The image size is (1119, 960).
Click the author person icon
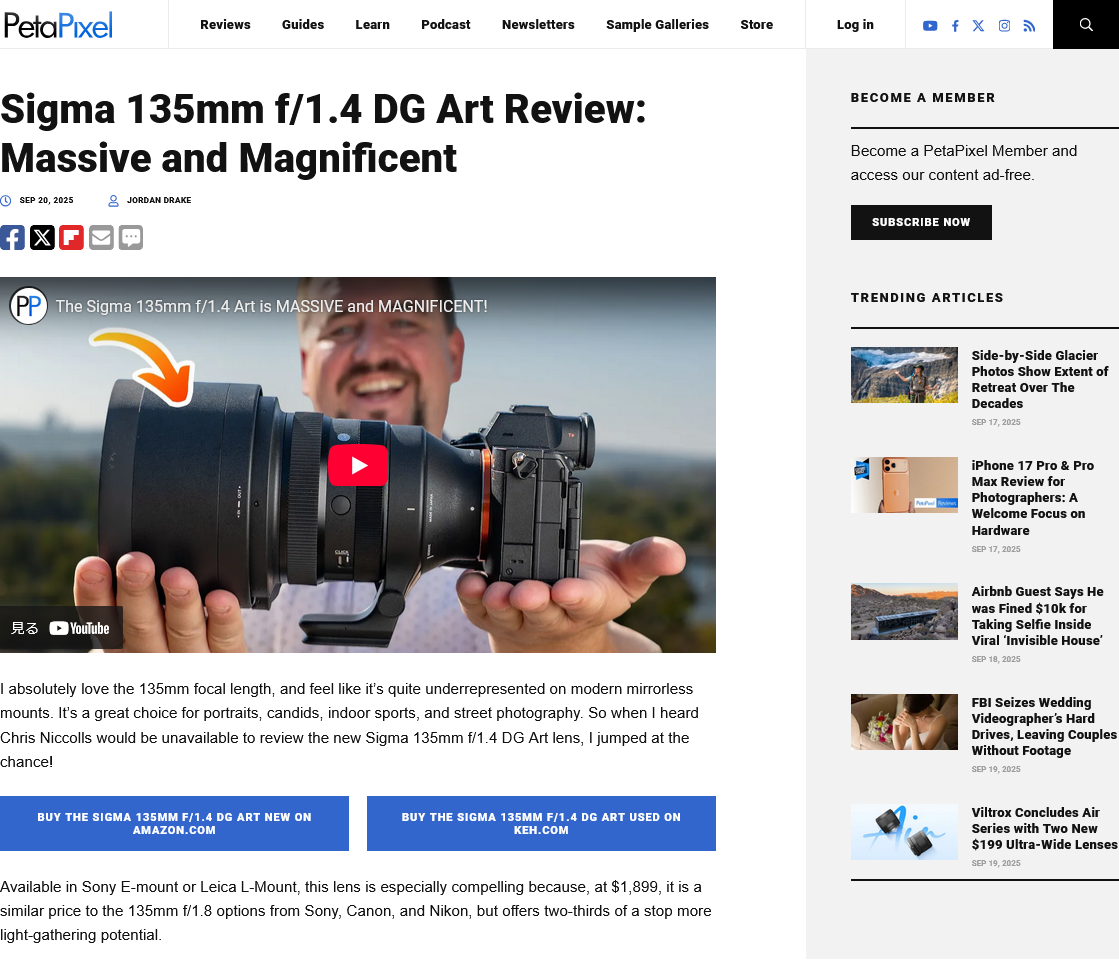click(x=113, y=201)
